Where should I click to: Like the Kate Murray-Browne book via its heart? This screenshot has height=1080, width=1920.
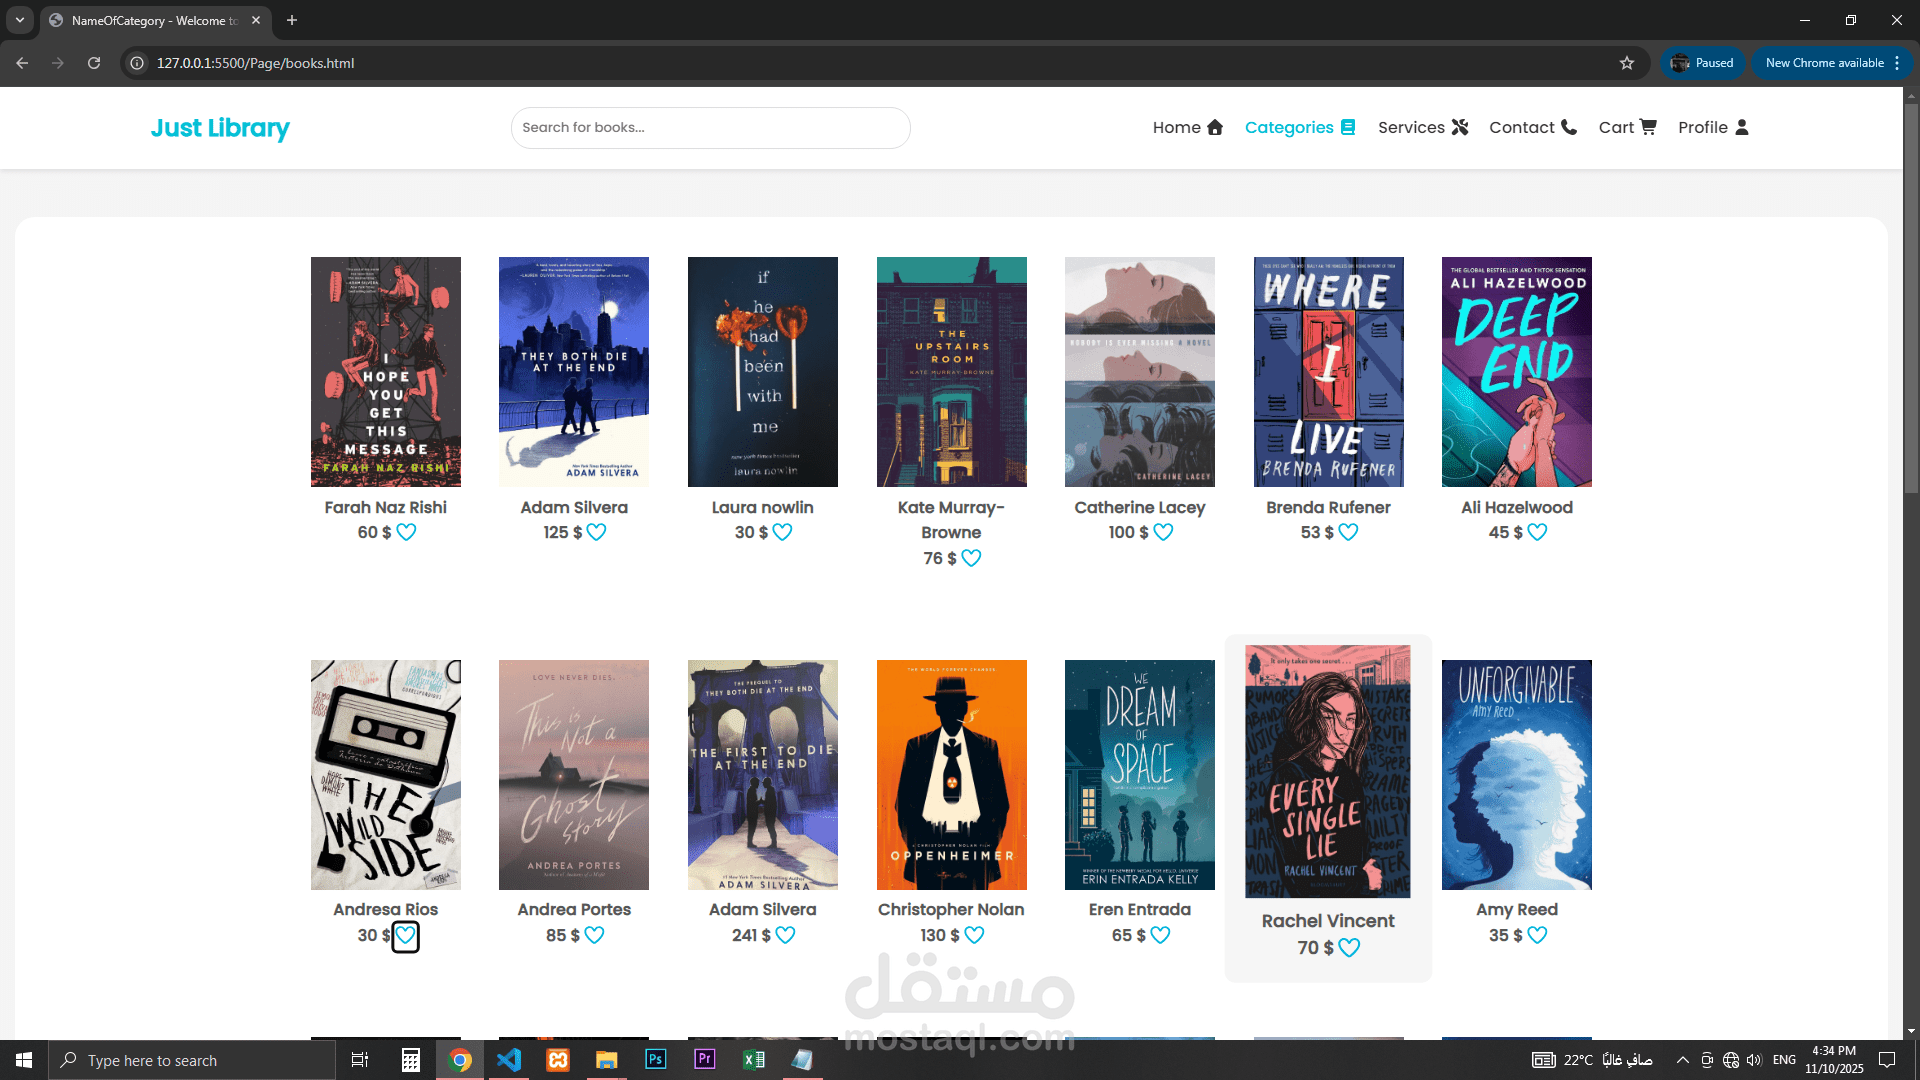pos(971,558)
